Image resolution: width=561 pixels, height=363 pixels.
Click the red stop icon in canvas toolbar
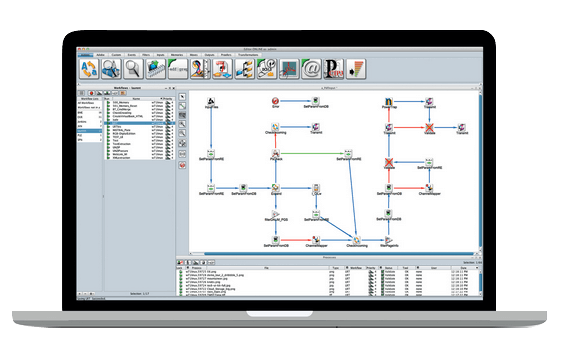point(182,165)
